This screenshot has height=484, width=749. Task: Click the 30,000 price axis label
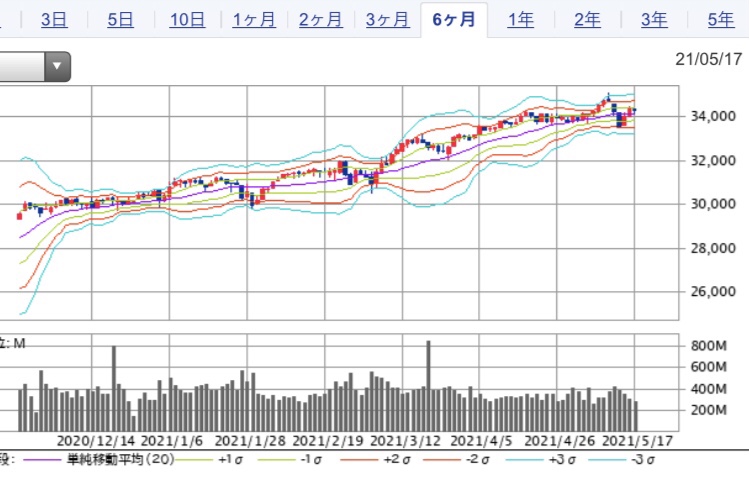tap(713, 204)
